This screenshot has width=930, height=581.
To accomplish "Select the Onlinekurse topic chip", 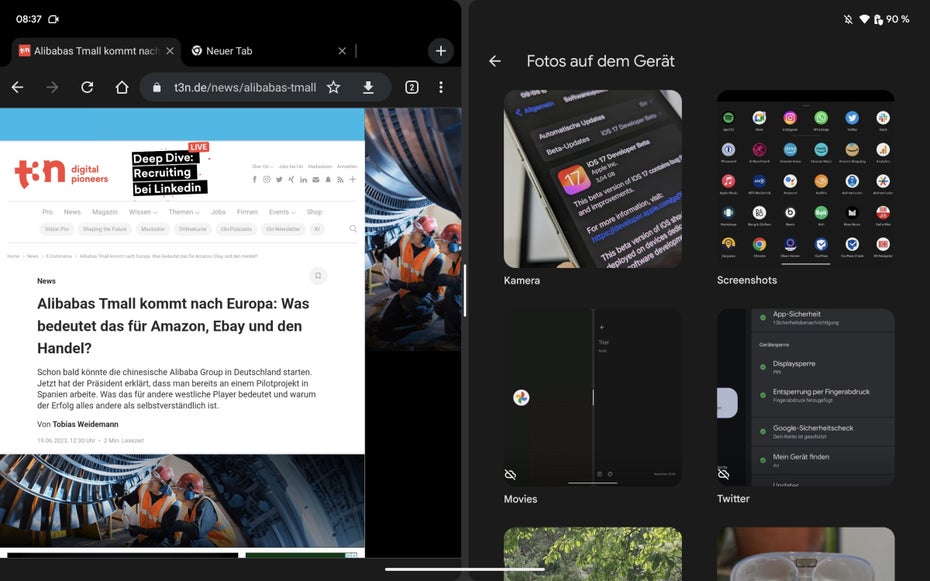I will pyautogui.click(x=193, y=229).
